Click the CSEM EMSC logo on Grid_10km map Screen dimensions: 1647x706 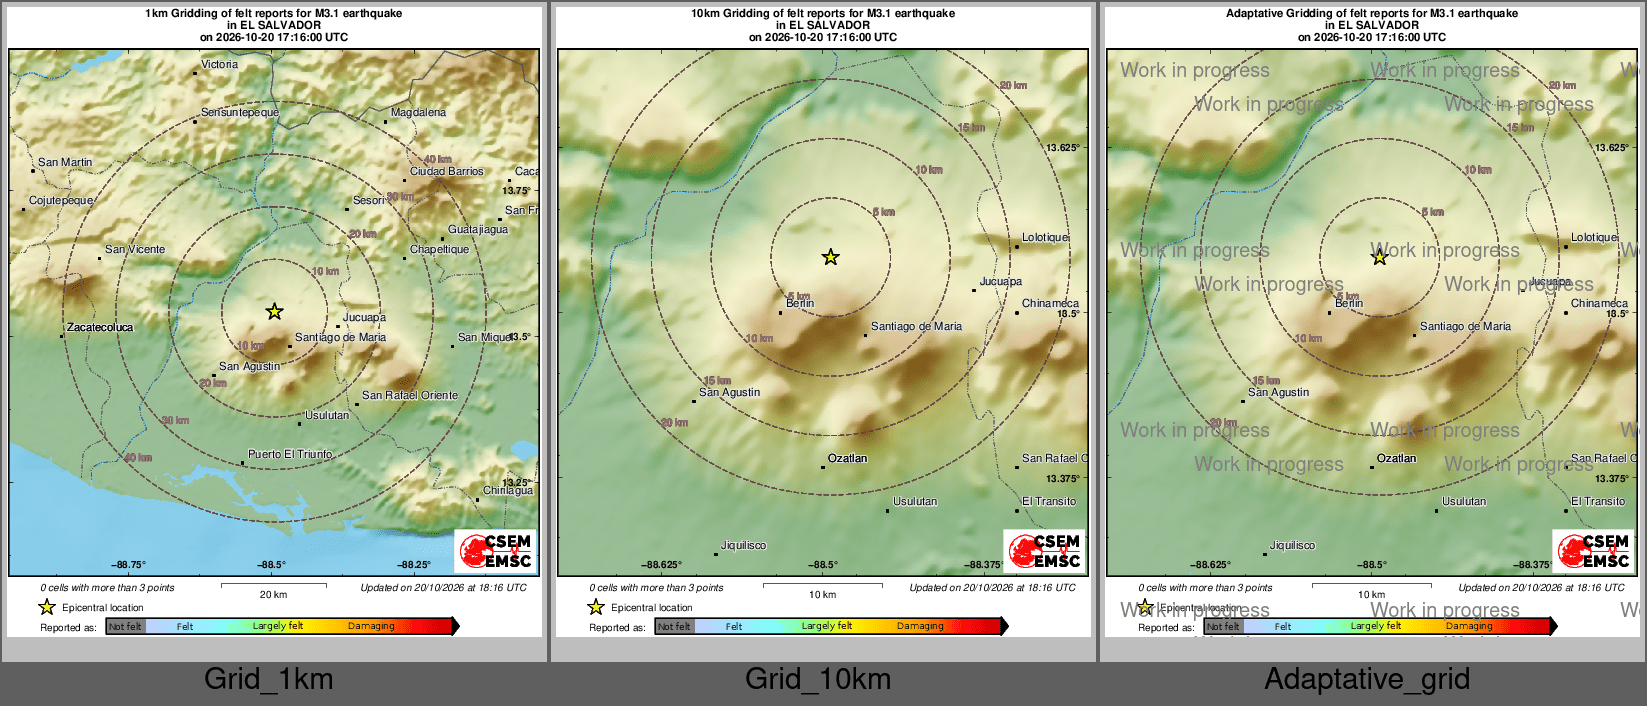(1045, 550)
